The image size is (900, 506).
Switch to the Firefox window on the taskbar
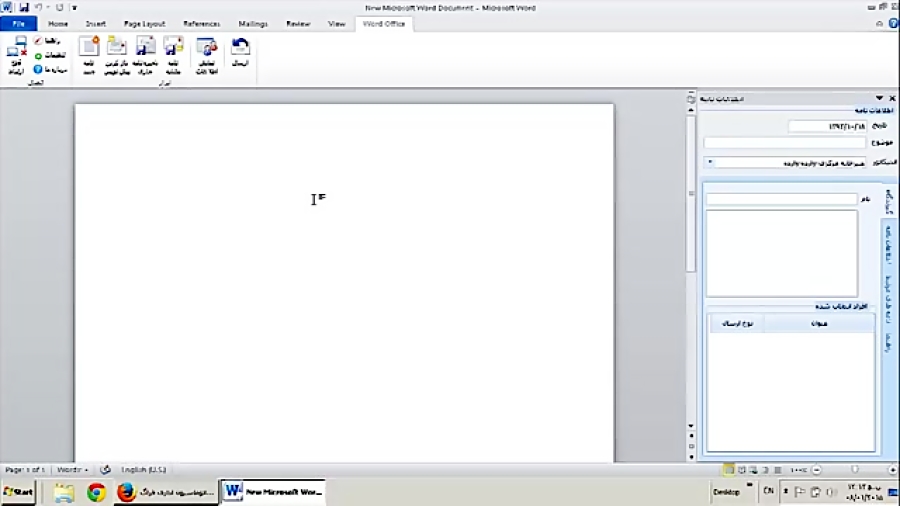(x=165, y=492)
